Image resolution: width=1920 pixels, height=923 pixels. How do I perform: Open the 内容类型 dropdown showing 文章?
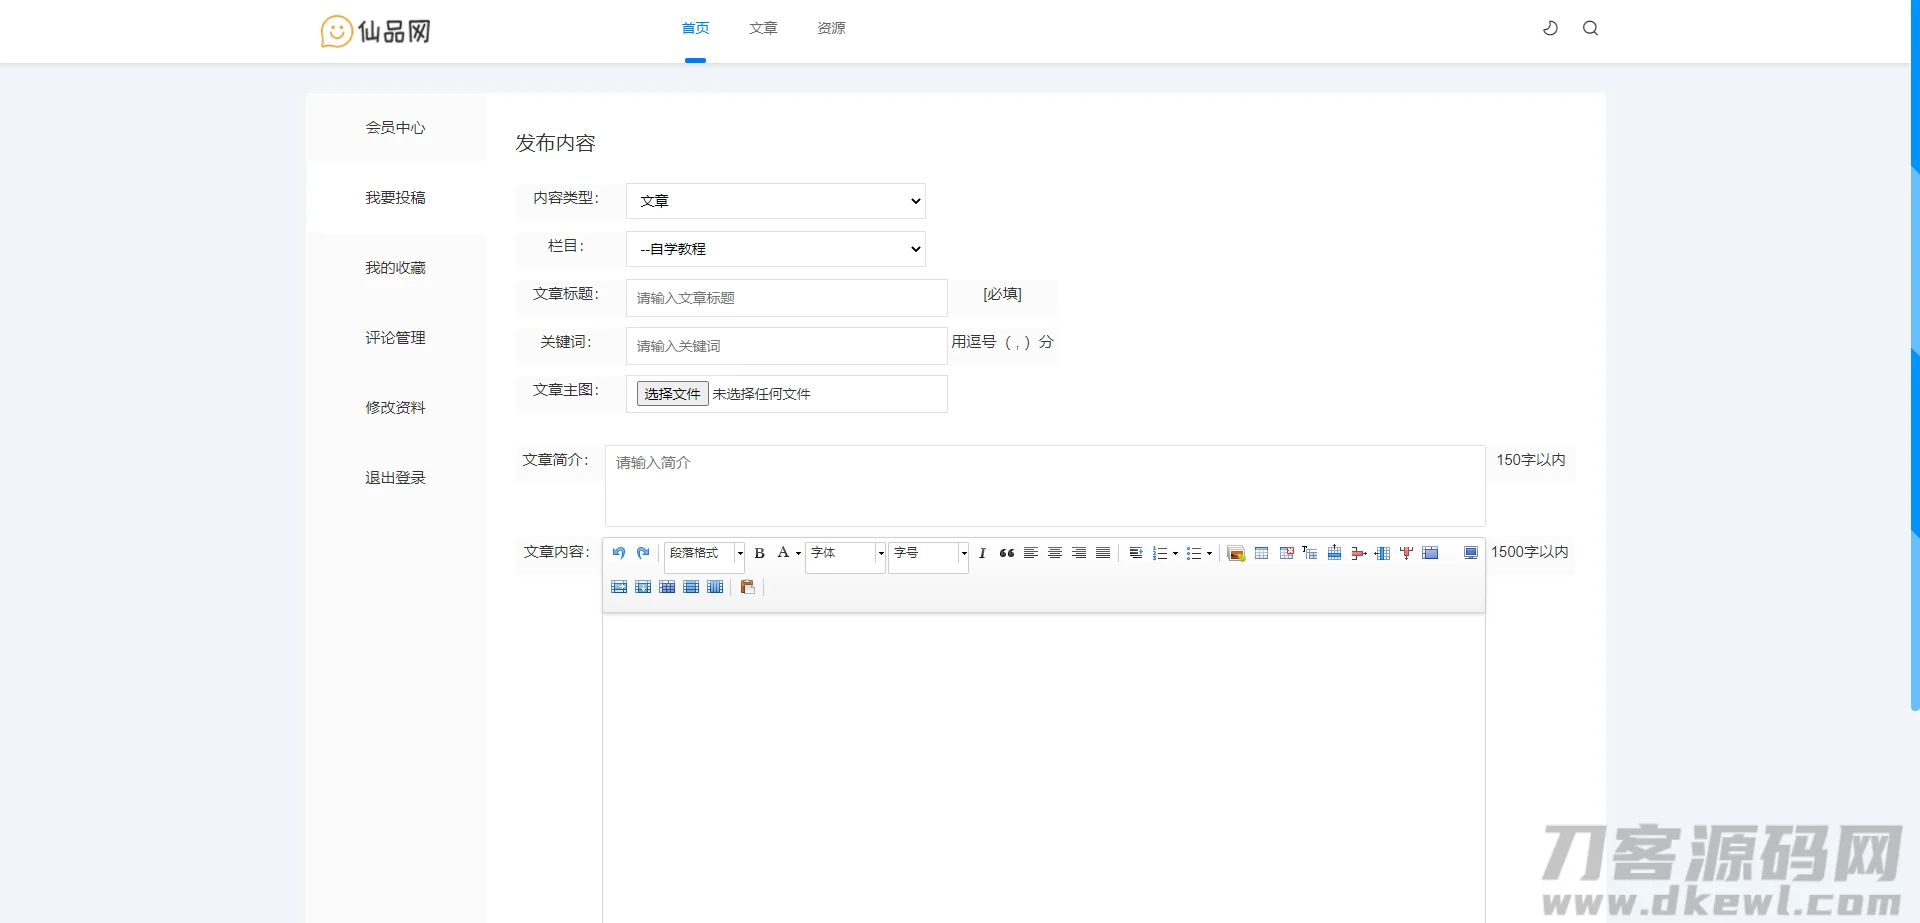tap(776, 200)
